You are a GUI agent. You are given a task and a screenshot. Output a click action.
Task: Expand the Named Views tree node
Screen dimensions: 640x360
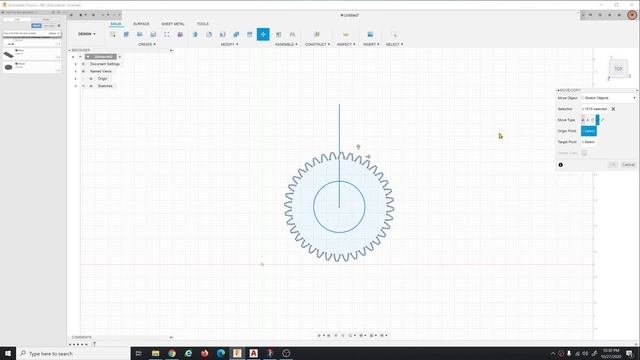[x=76, y=71]
